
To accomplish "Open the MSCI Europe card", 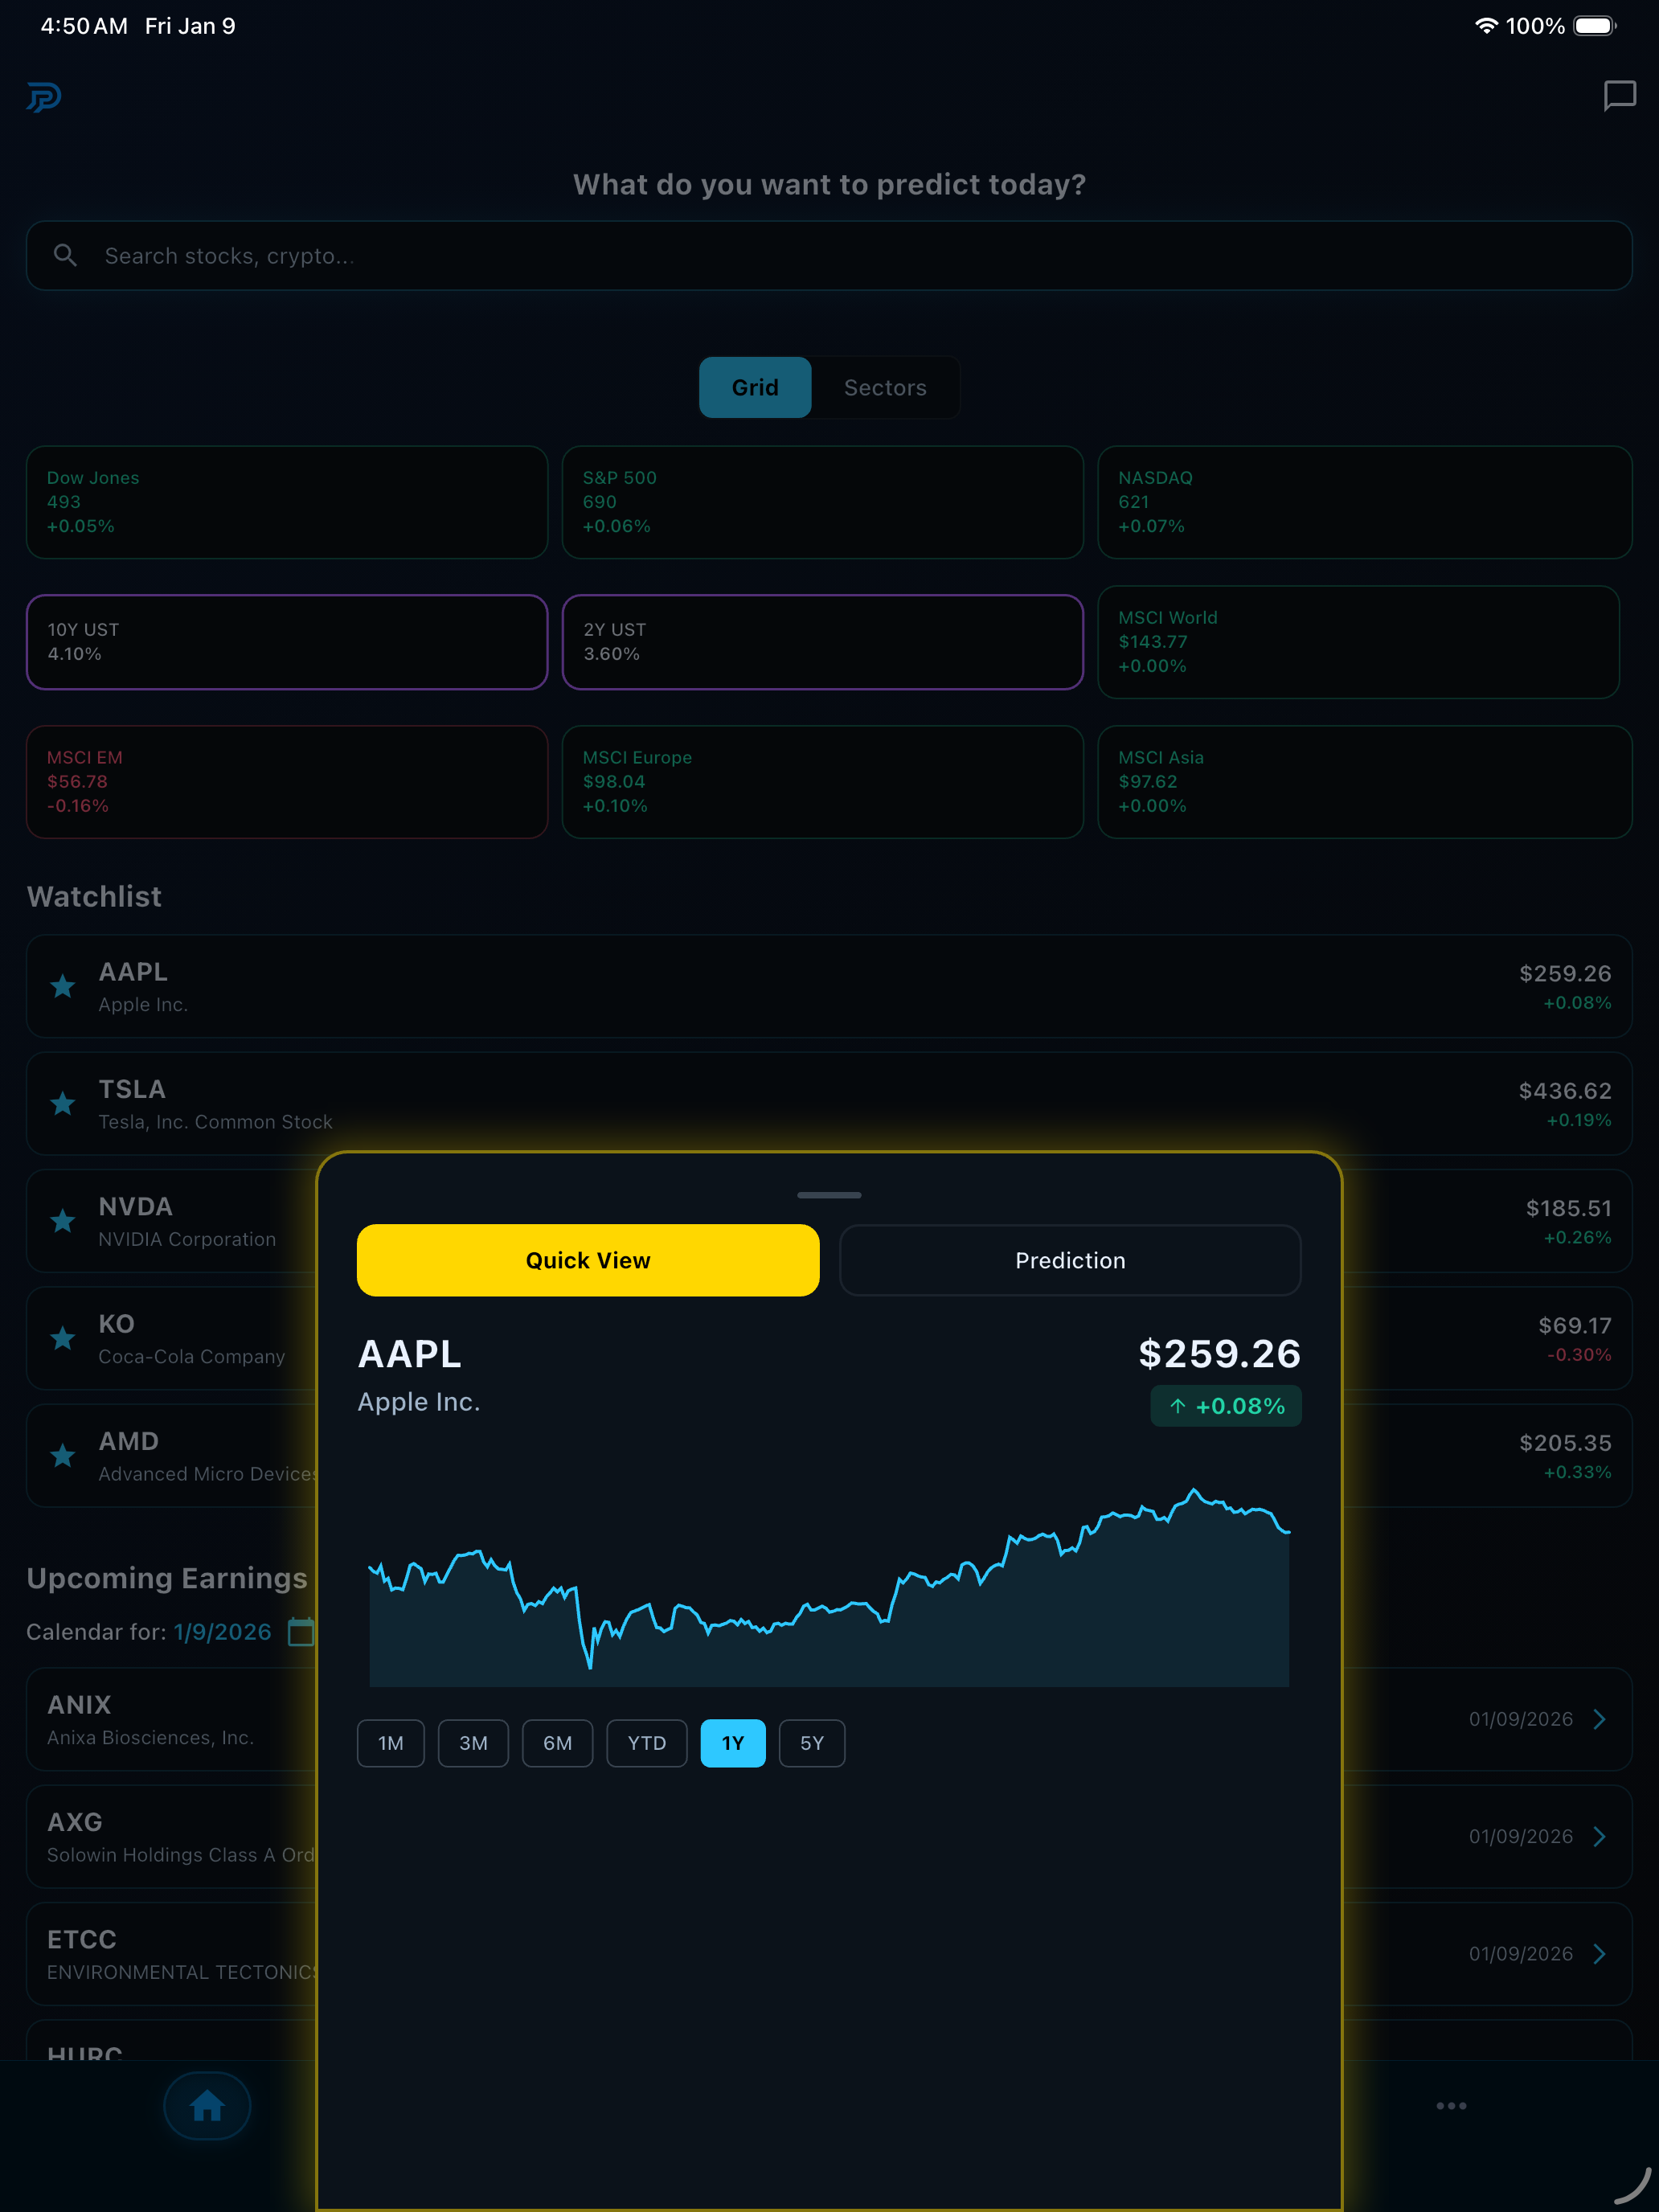I will (x=822, y=782).
